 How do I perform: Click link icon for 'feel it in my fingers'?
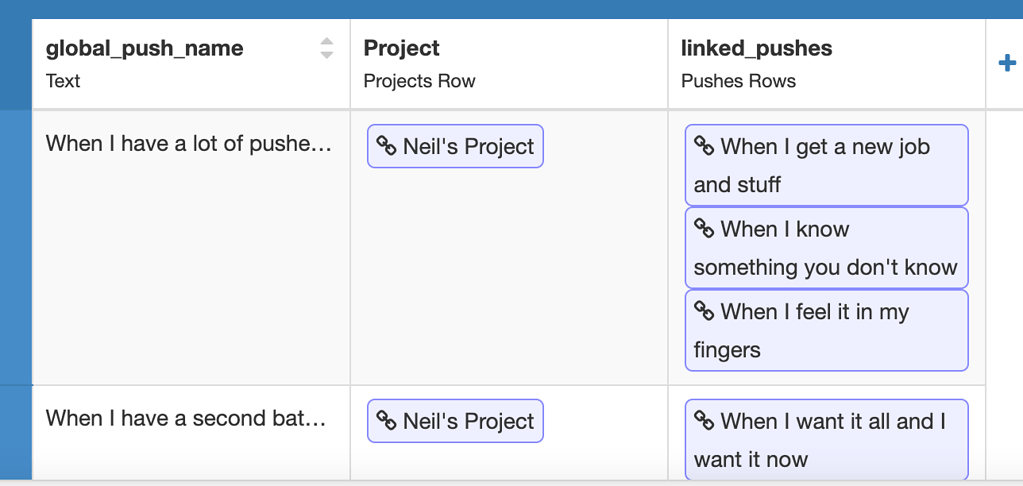(x=704, y=311)
